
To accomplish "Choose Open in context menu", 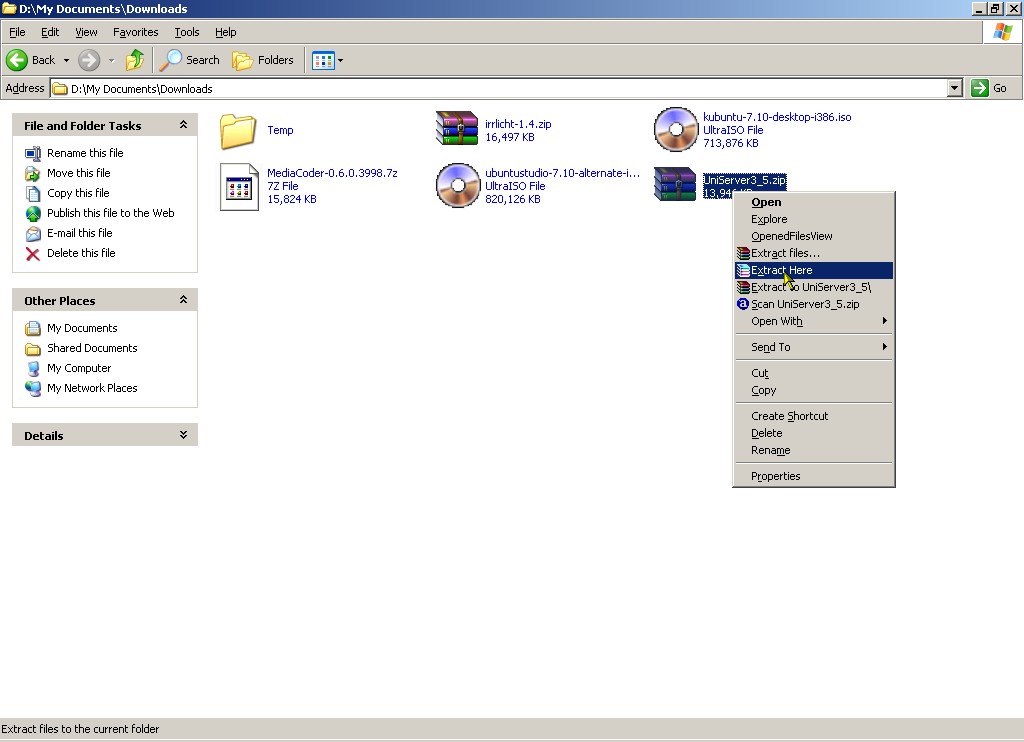I will (814, 202).
